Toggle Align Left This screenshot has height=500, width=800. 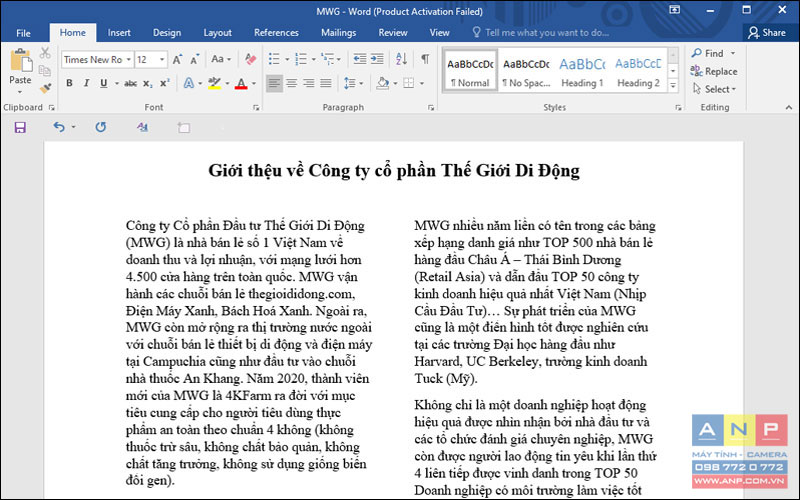(274, 83)
